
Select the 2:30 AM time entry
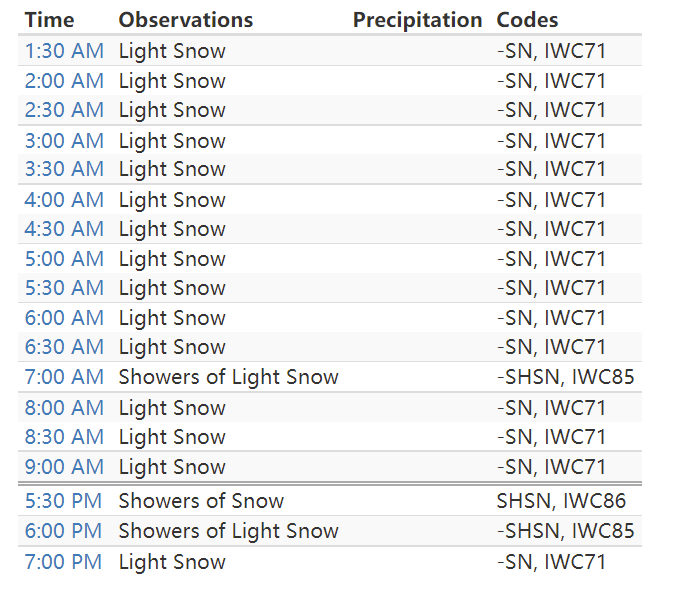click(64, 110)
